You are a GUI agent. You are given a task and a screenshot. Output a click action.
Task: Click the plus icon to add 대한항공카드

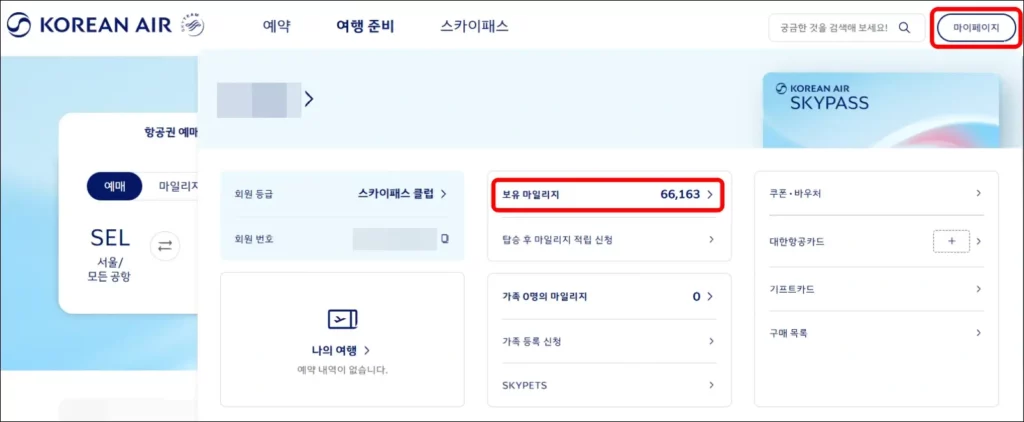click(951, 241)
